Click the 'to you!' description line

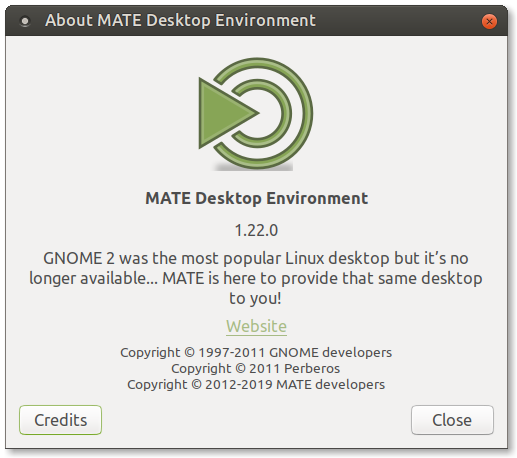tap(255, 298)
